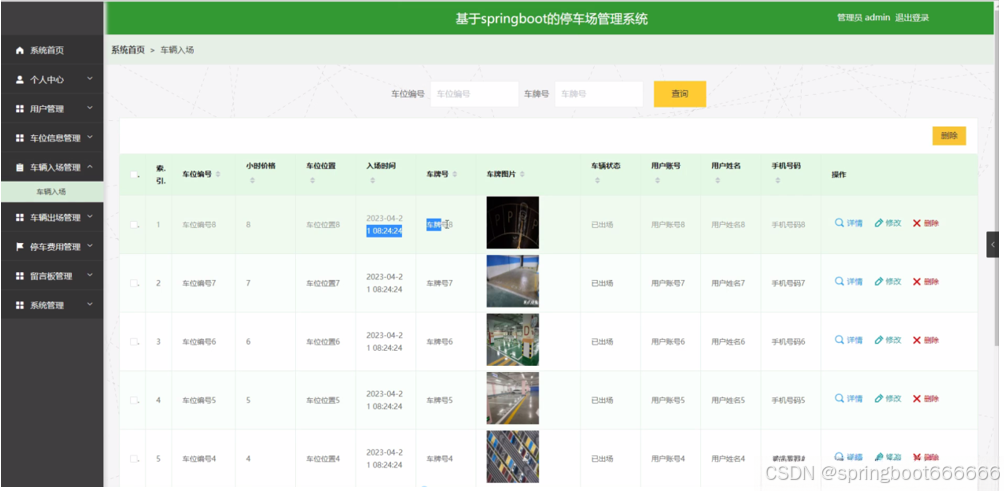1004x491 pixels.
Task: Check the checkbox for row 5 车位编号4
Action: [134, 458]
